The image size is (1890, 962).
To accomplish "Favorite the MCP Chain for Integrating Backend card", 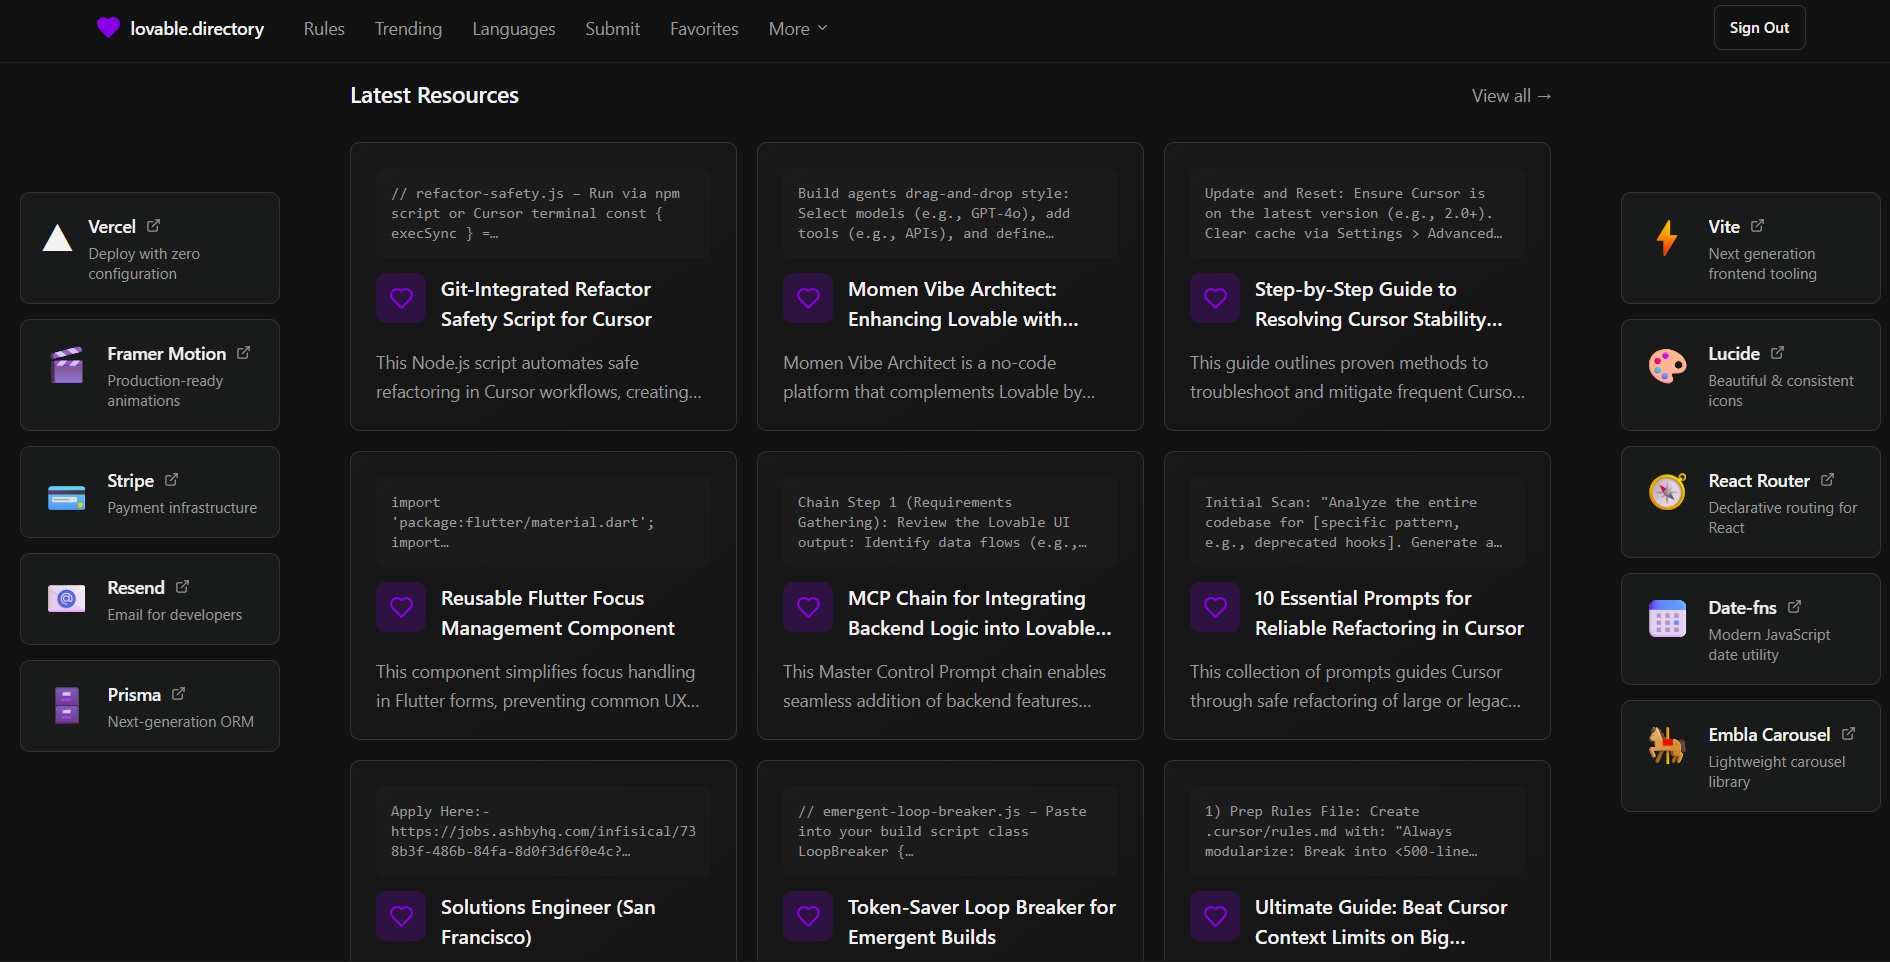I will 808,607.
